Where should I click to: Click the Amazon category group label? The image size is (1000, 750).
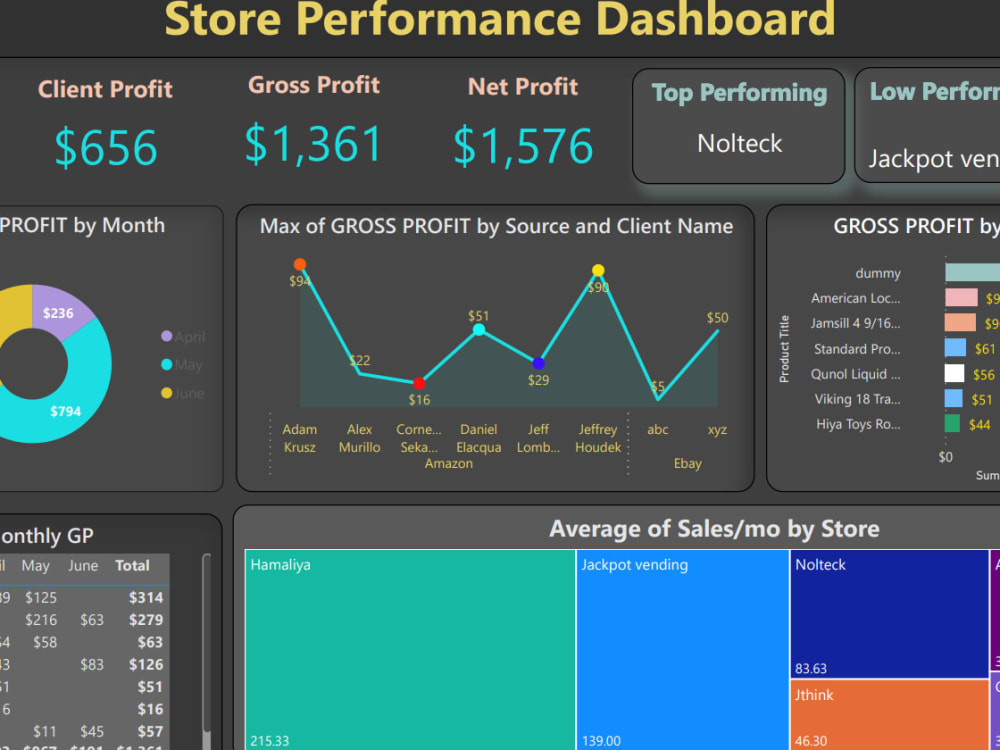pyautogui.click(x=448, y=463)
